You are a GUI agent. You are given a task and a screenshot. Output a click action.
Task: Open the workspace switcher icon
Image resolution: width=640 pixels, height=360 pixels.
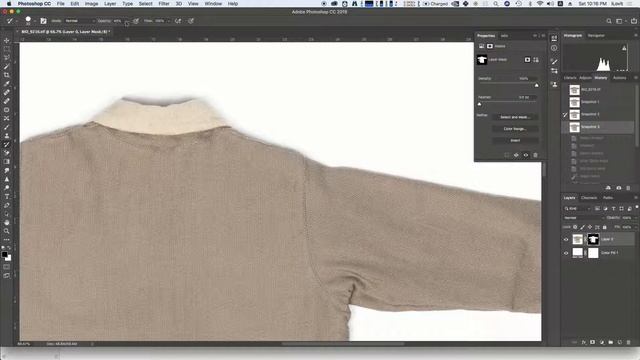pyautogui.click(x=620, y=21)
